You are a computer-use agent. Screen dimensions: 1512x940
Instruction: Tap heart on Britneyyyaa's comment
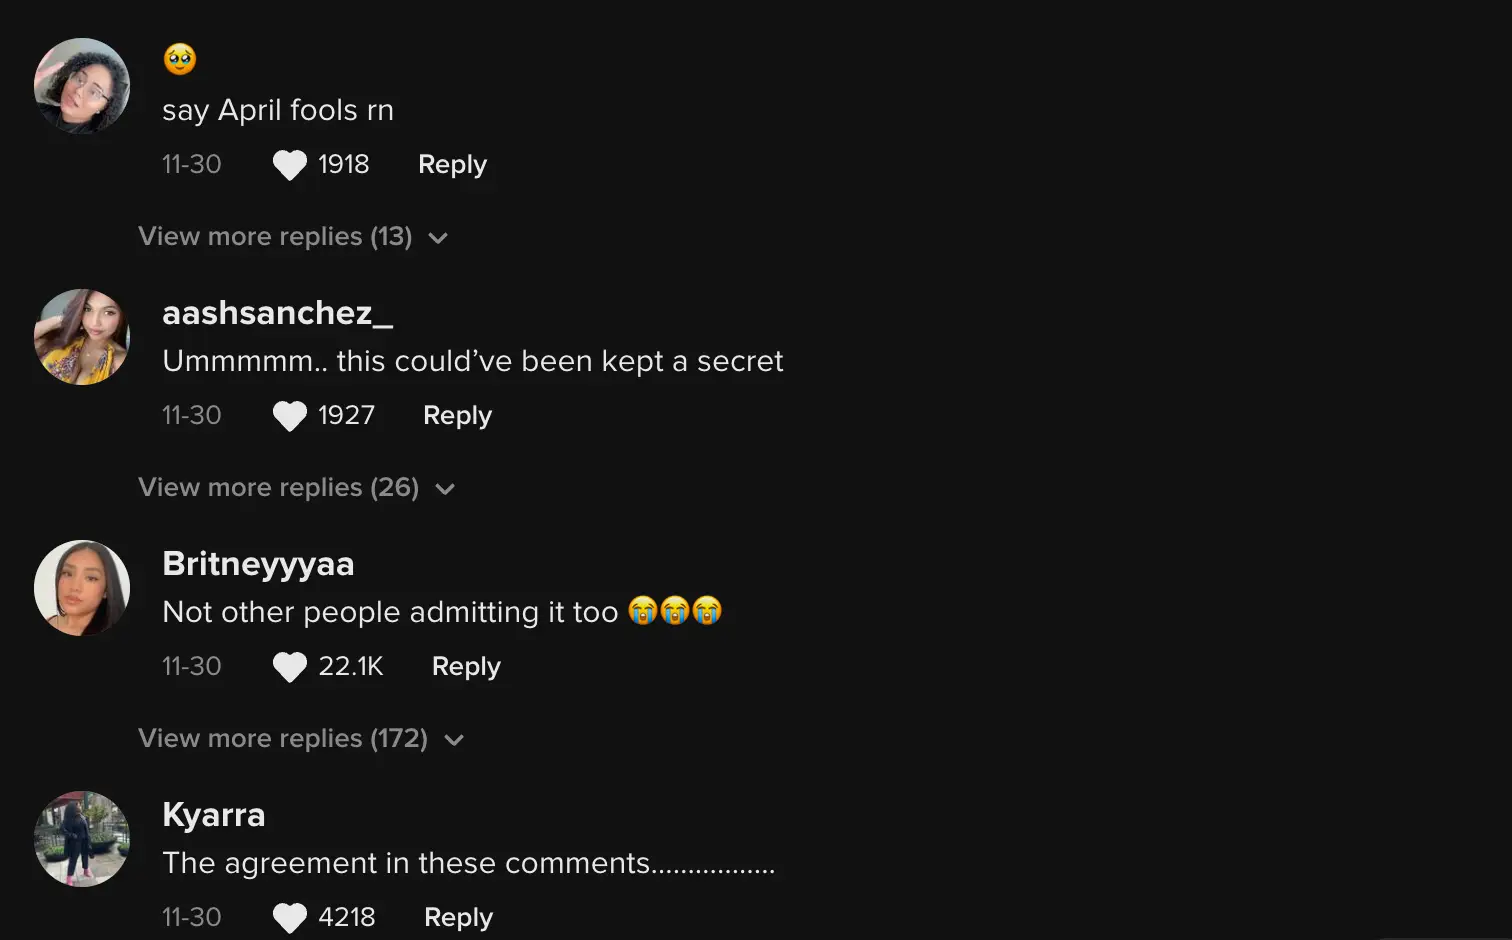pos(290,667)
